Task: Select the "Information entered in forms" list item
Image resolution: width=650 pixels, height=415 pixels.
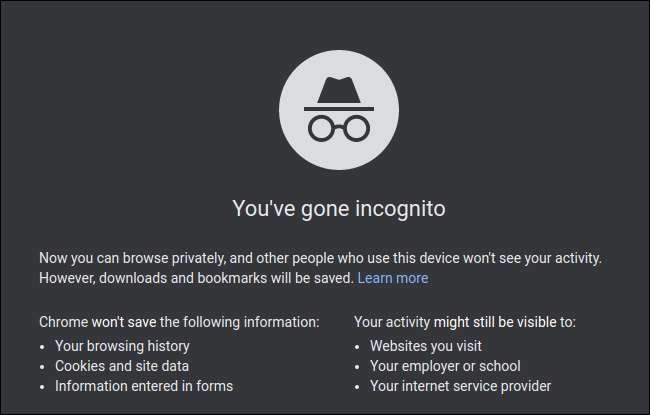Action: click(144, 386)
